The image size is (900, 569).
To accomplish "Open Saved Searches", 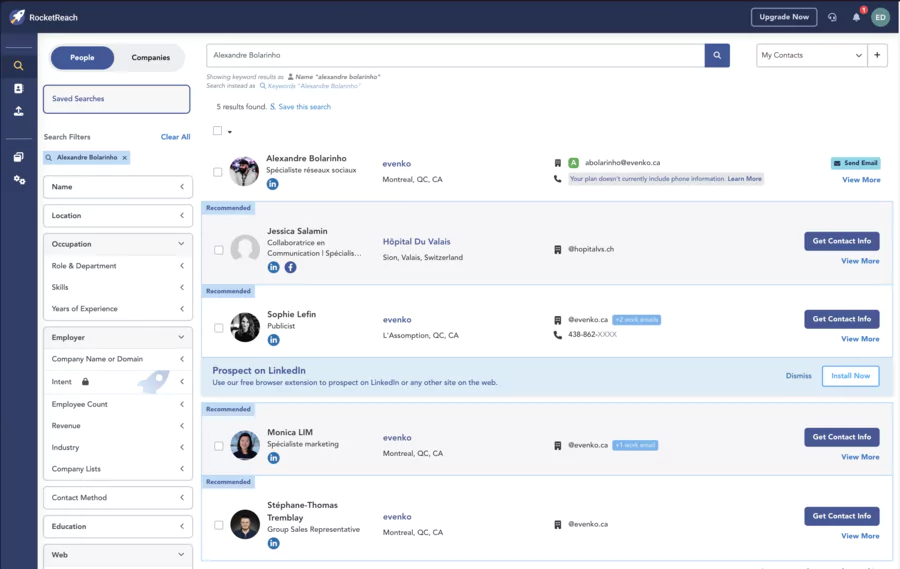I will (117, 99).
